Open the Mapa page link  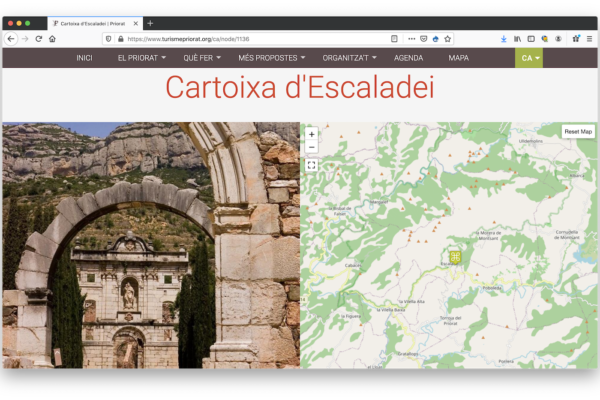[458, 58]
